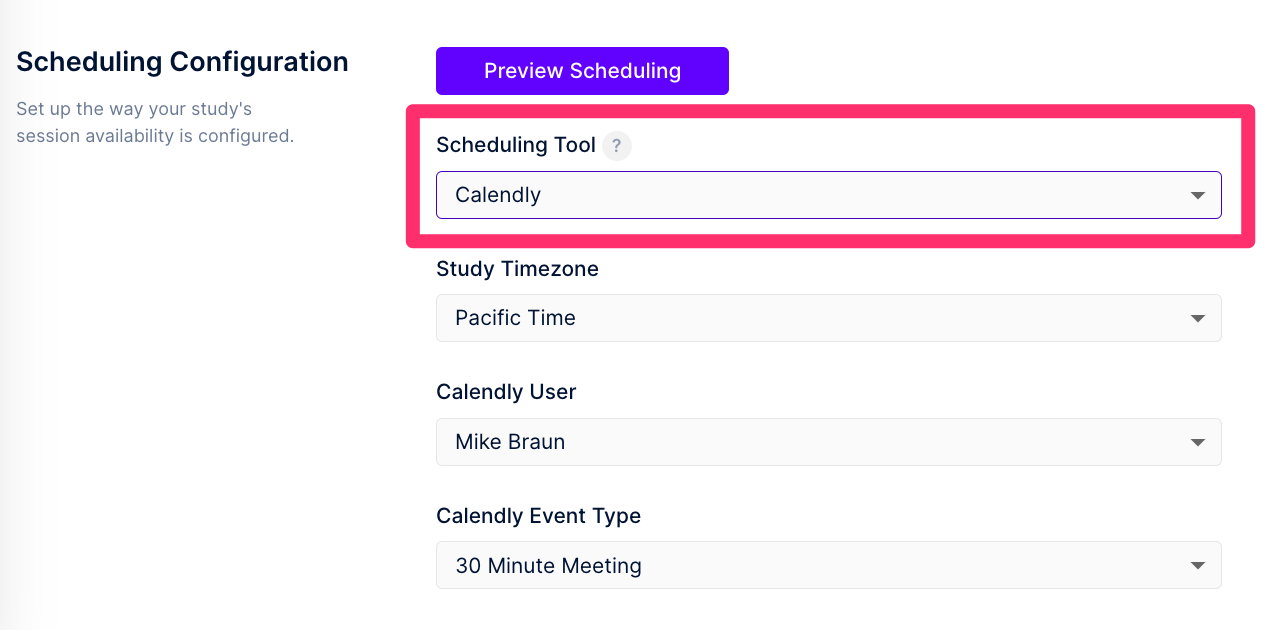The height and width of the screenshot is (630, 1266).
Task: Click the session availability description text
Action: 154,122
